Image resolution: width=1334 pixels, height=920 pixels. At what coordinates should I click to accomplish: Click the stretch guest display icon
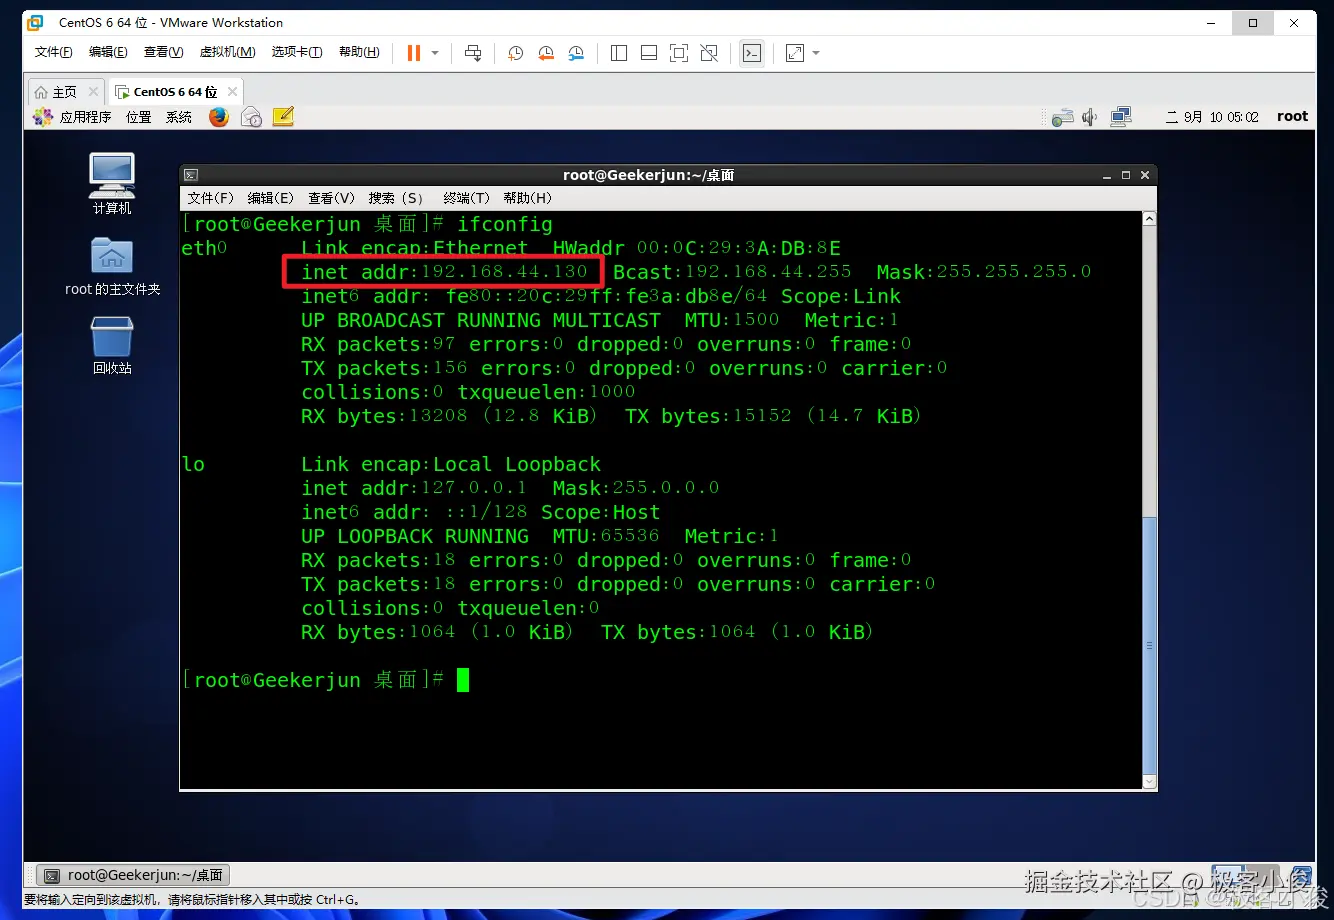coord(795,53)
